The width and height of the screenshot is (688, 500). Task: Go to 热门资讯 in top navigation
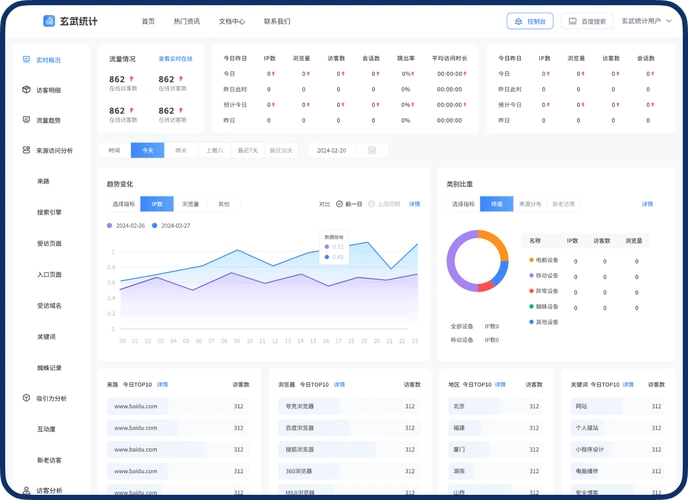[x=186, y=21]
